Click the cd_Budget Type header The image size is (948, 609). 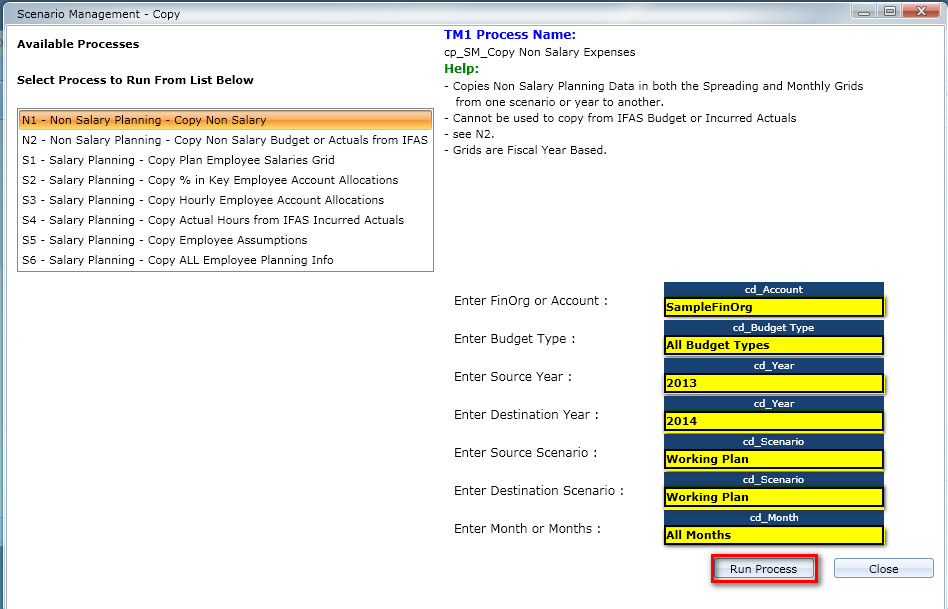tap(773, 328)
